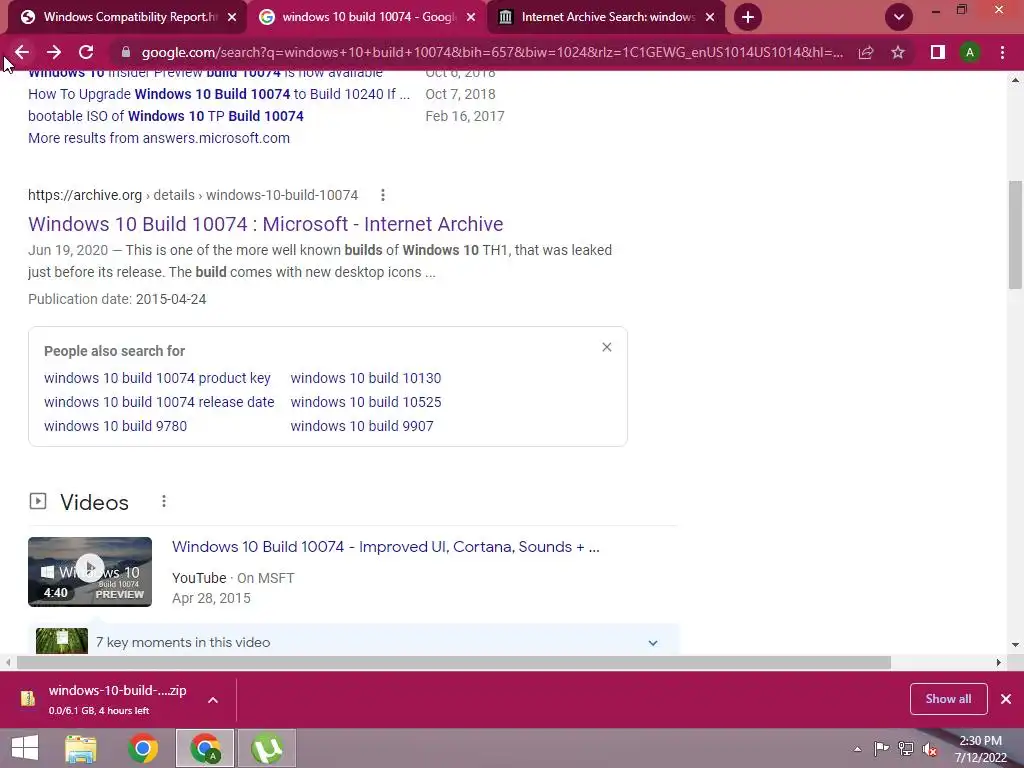Open uTorrent from the taskbar

tap(267, 748)
